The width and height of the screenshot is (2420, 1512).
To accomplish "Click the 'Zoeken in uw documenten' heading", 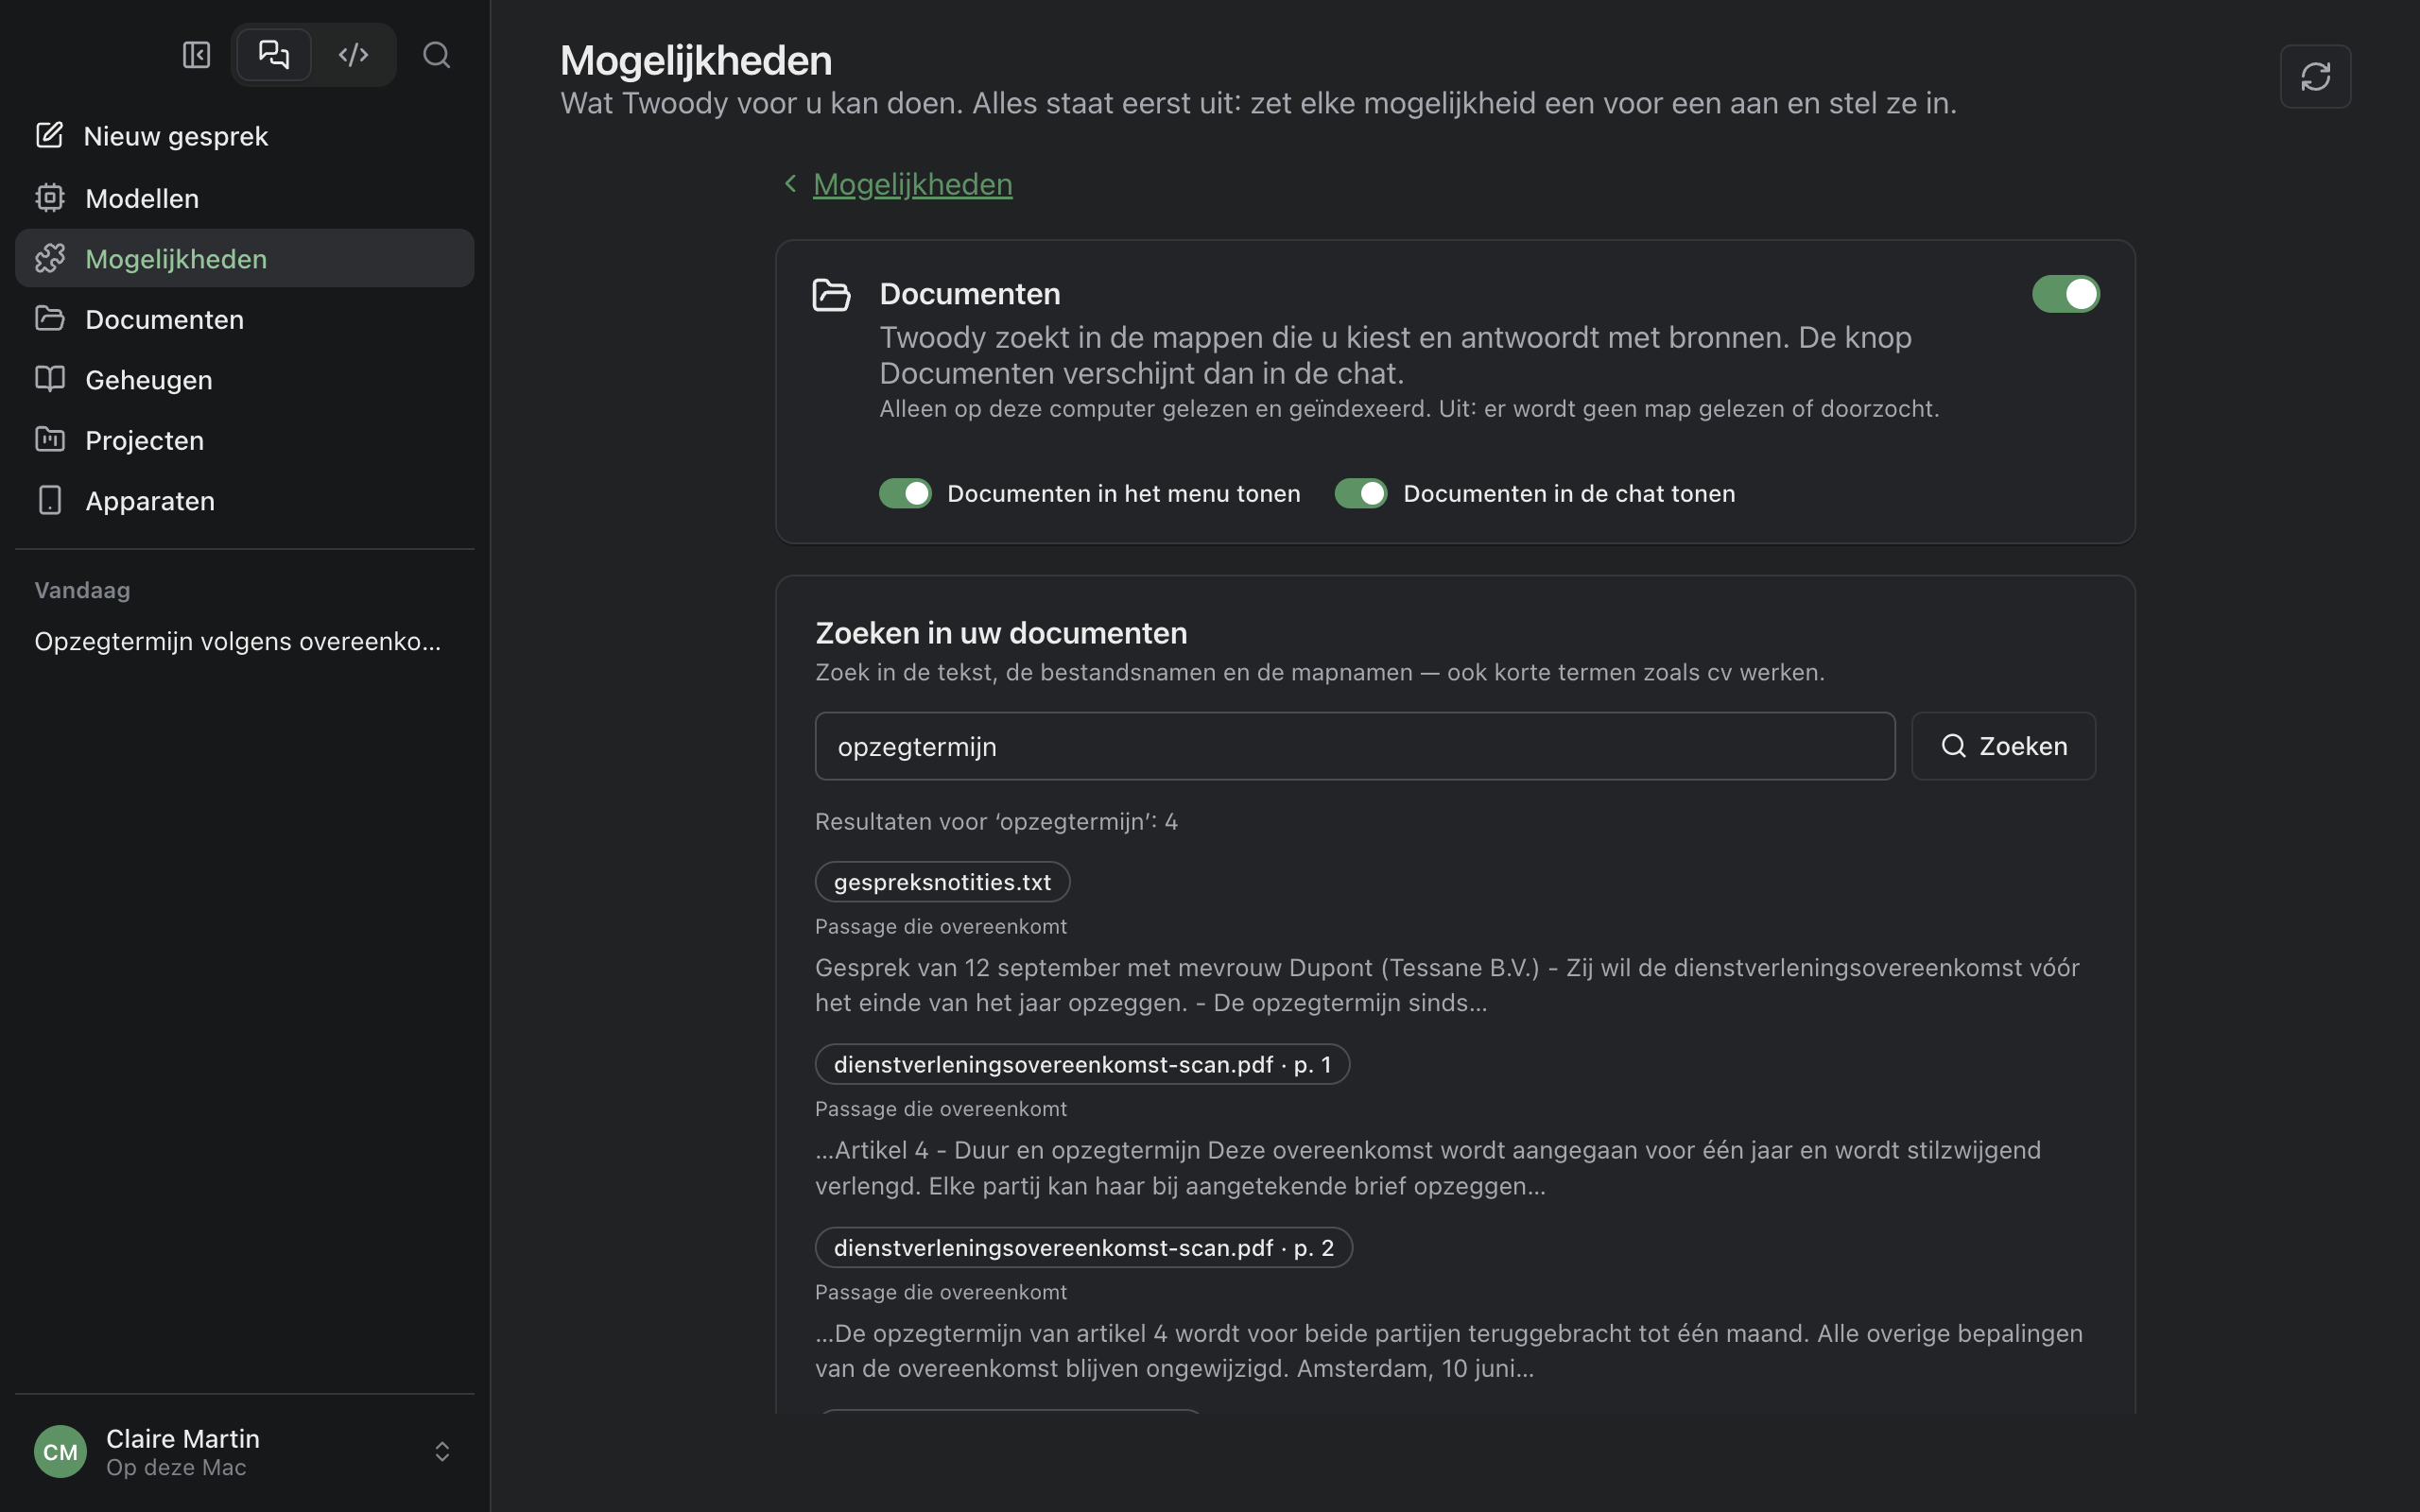I will (x=1001, y=633).
